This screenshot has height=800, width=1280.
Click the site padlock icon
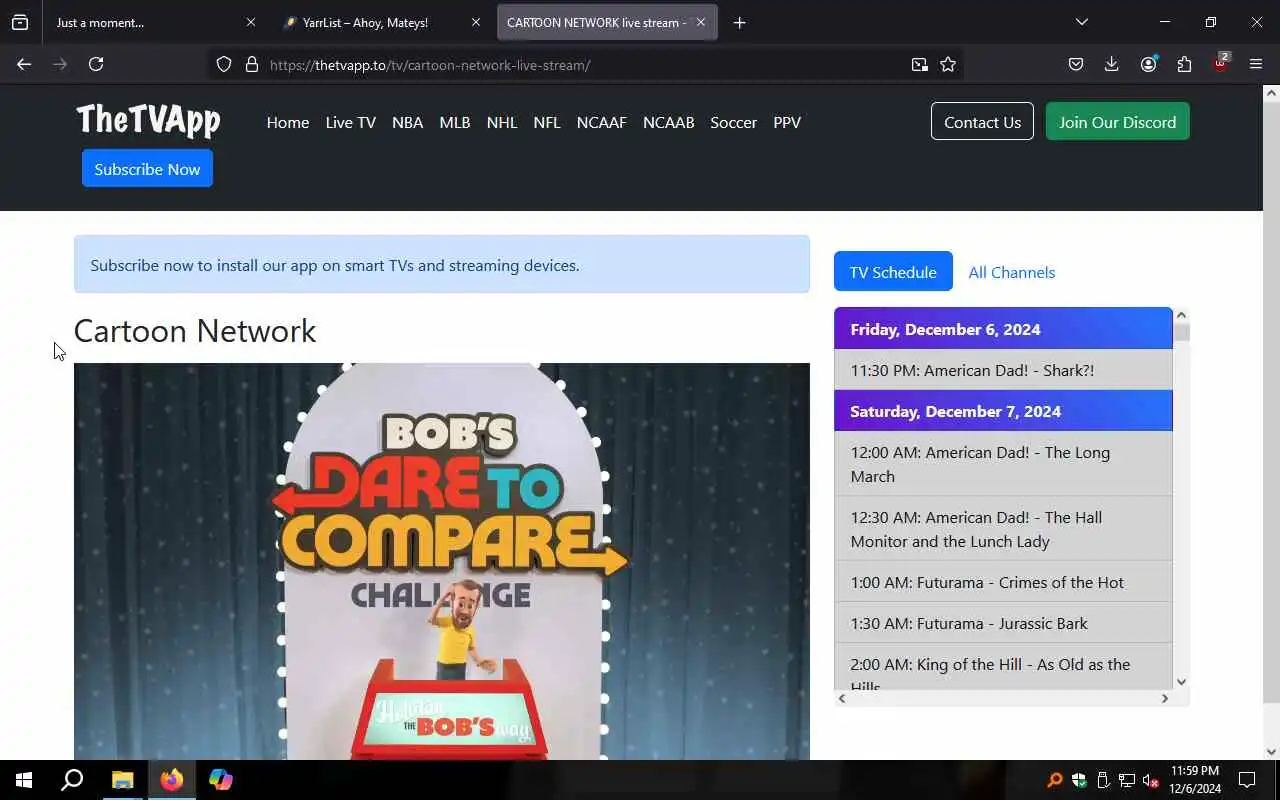click(x=252, y=64)
